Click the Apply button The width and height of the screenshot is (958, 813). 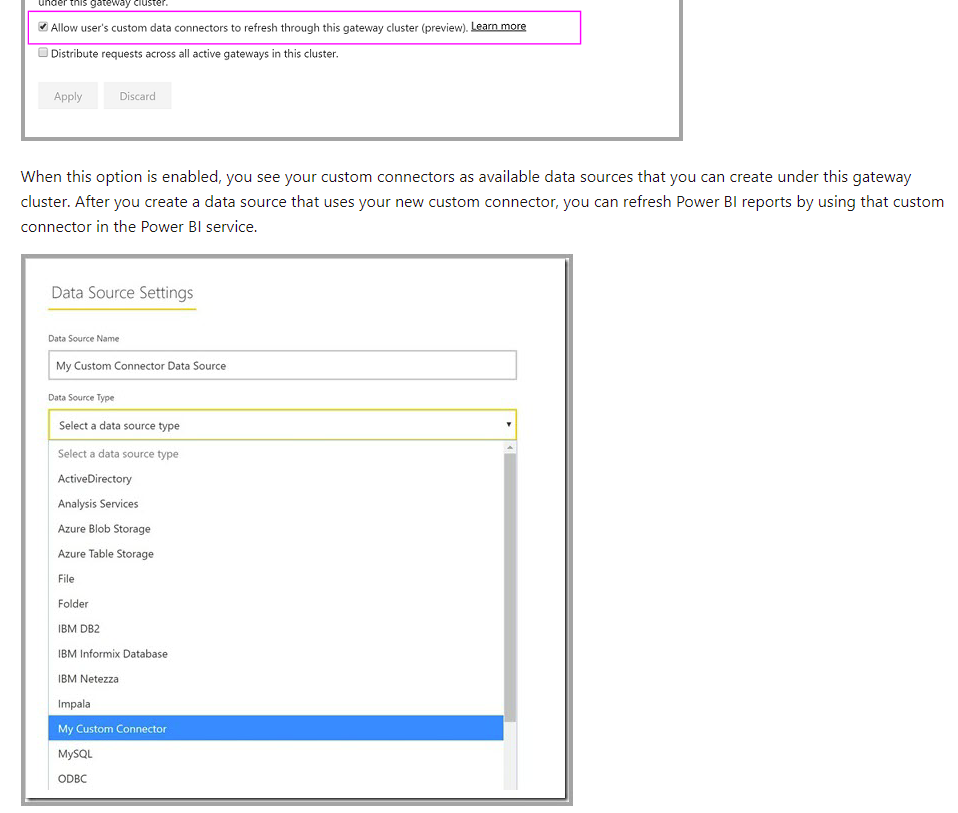68,96
